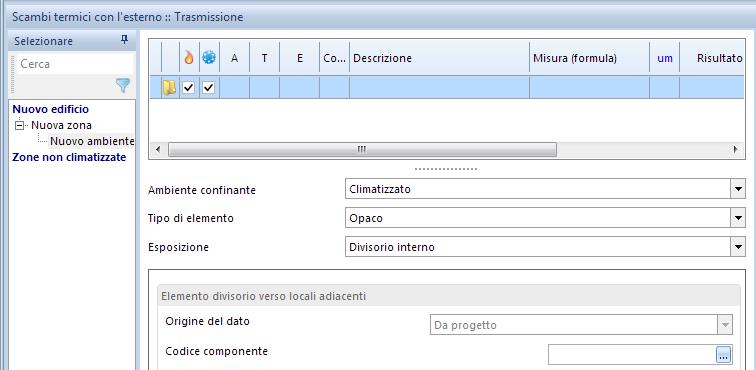Click the E column header
The image size is (756, 370).
299,58
